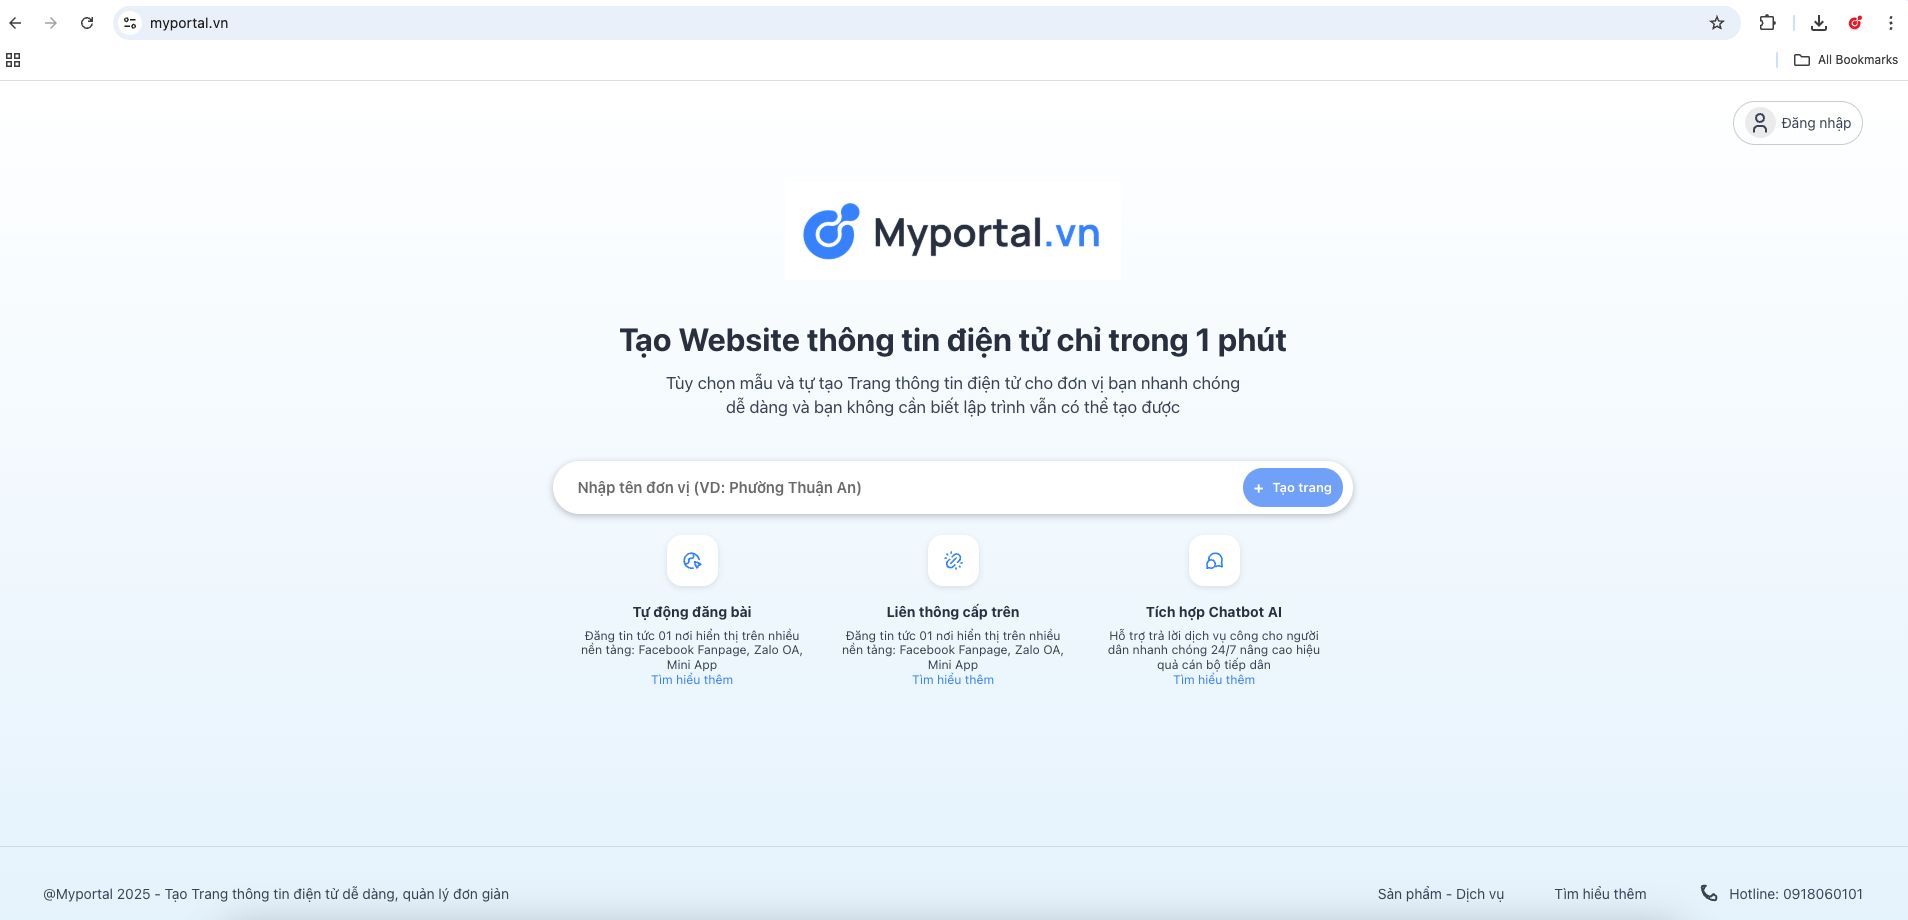Image resolution: width=1908 pixels, height=920 pixels.
Task: View site information in address bar
Action: click(130, 23)
